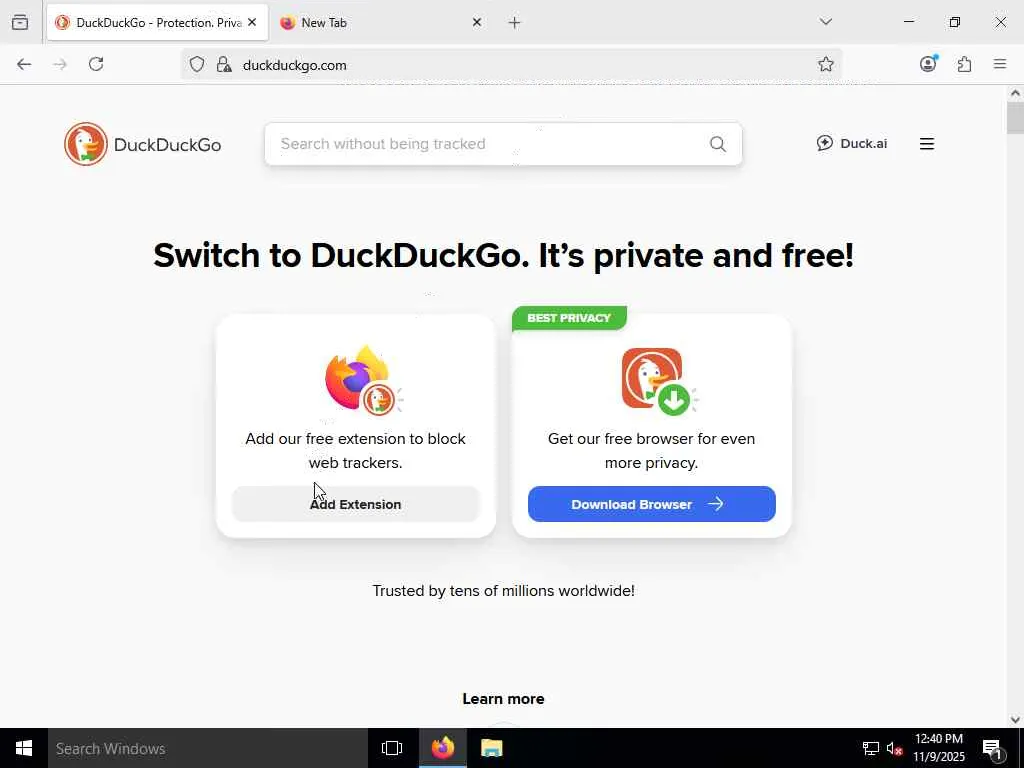Open File Explorer from the taskbar

pyautogui.click(x=491, y=748)
